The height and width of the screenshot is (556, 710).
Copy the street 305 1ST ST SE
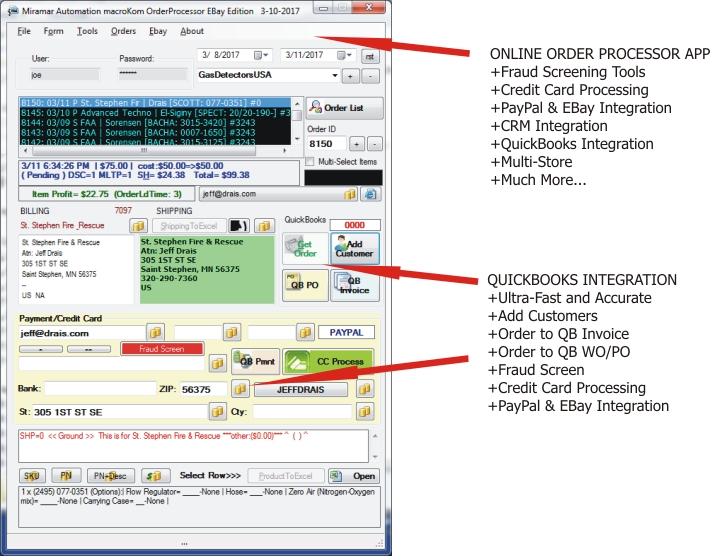pyautogui.click(x=217, y=412)
